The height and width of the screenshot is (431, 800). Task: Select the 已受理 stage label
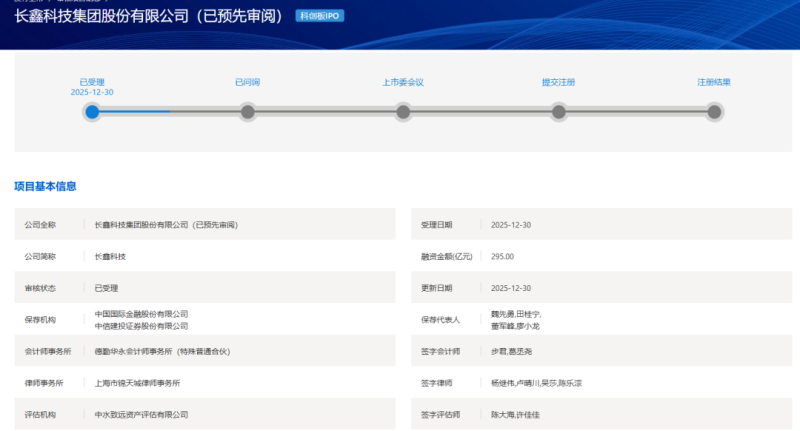coord(92,81)
